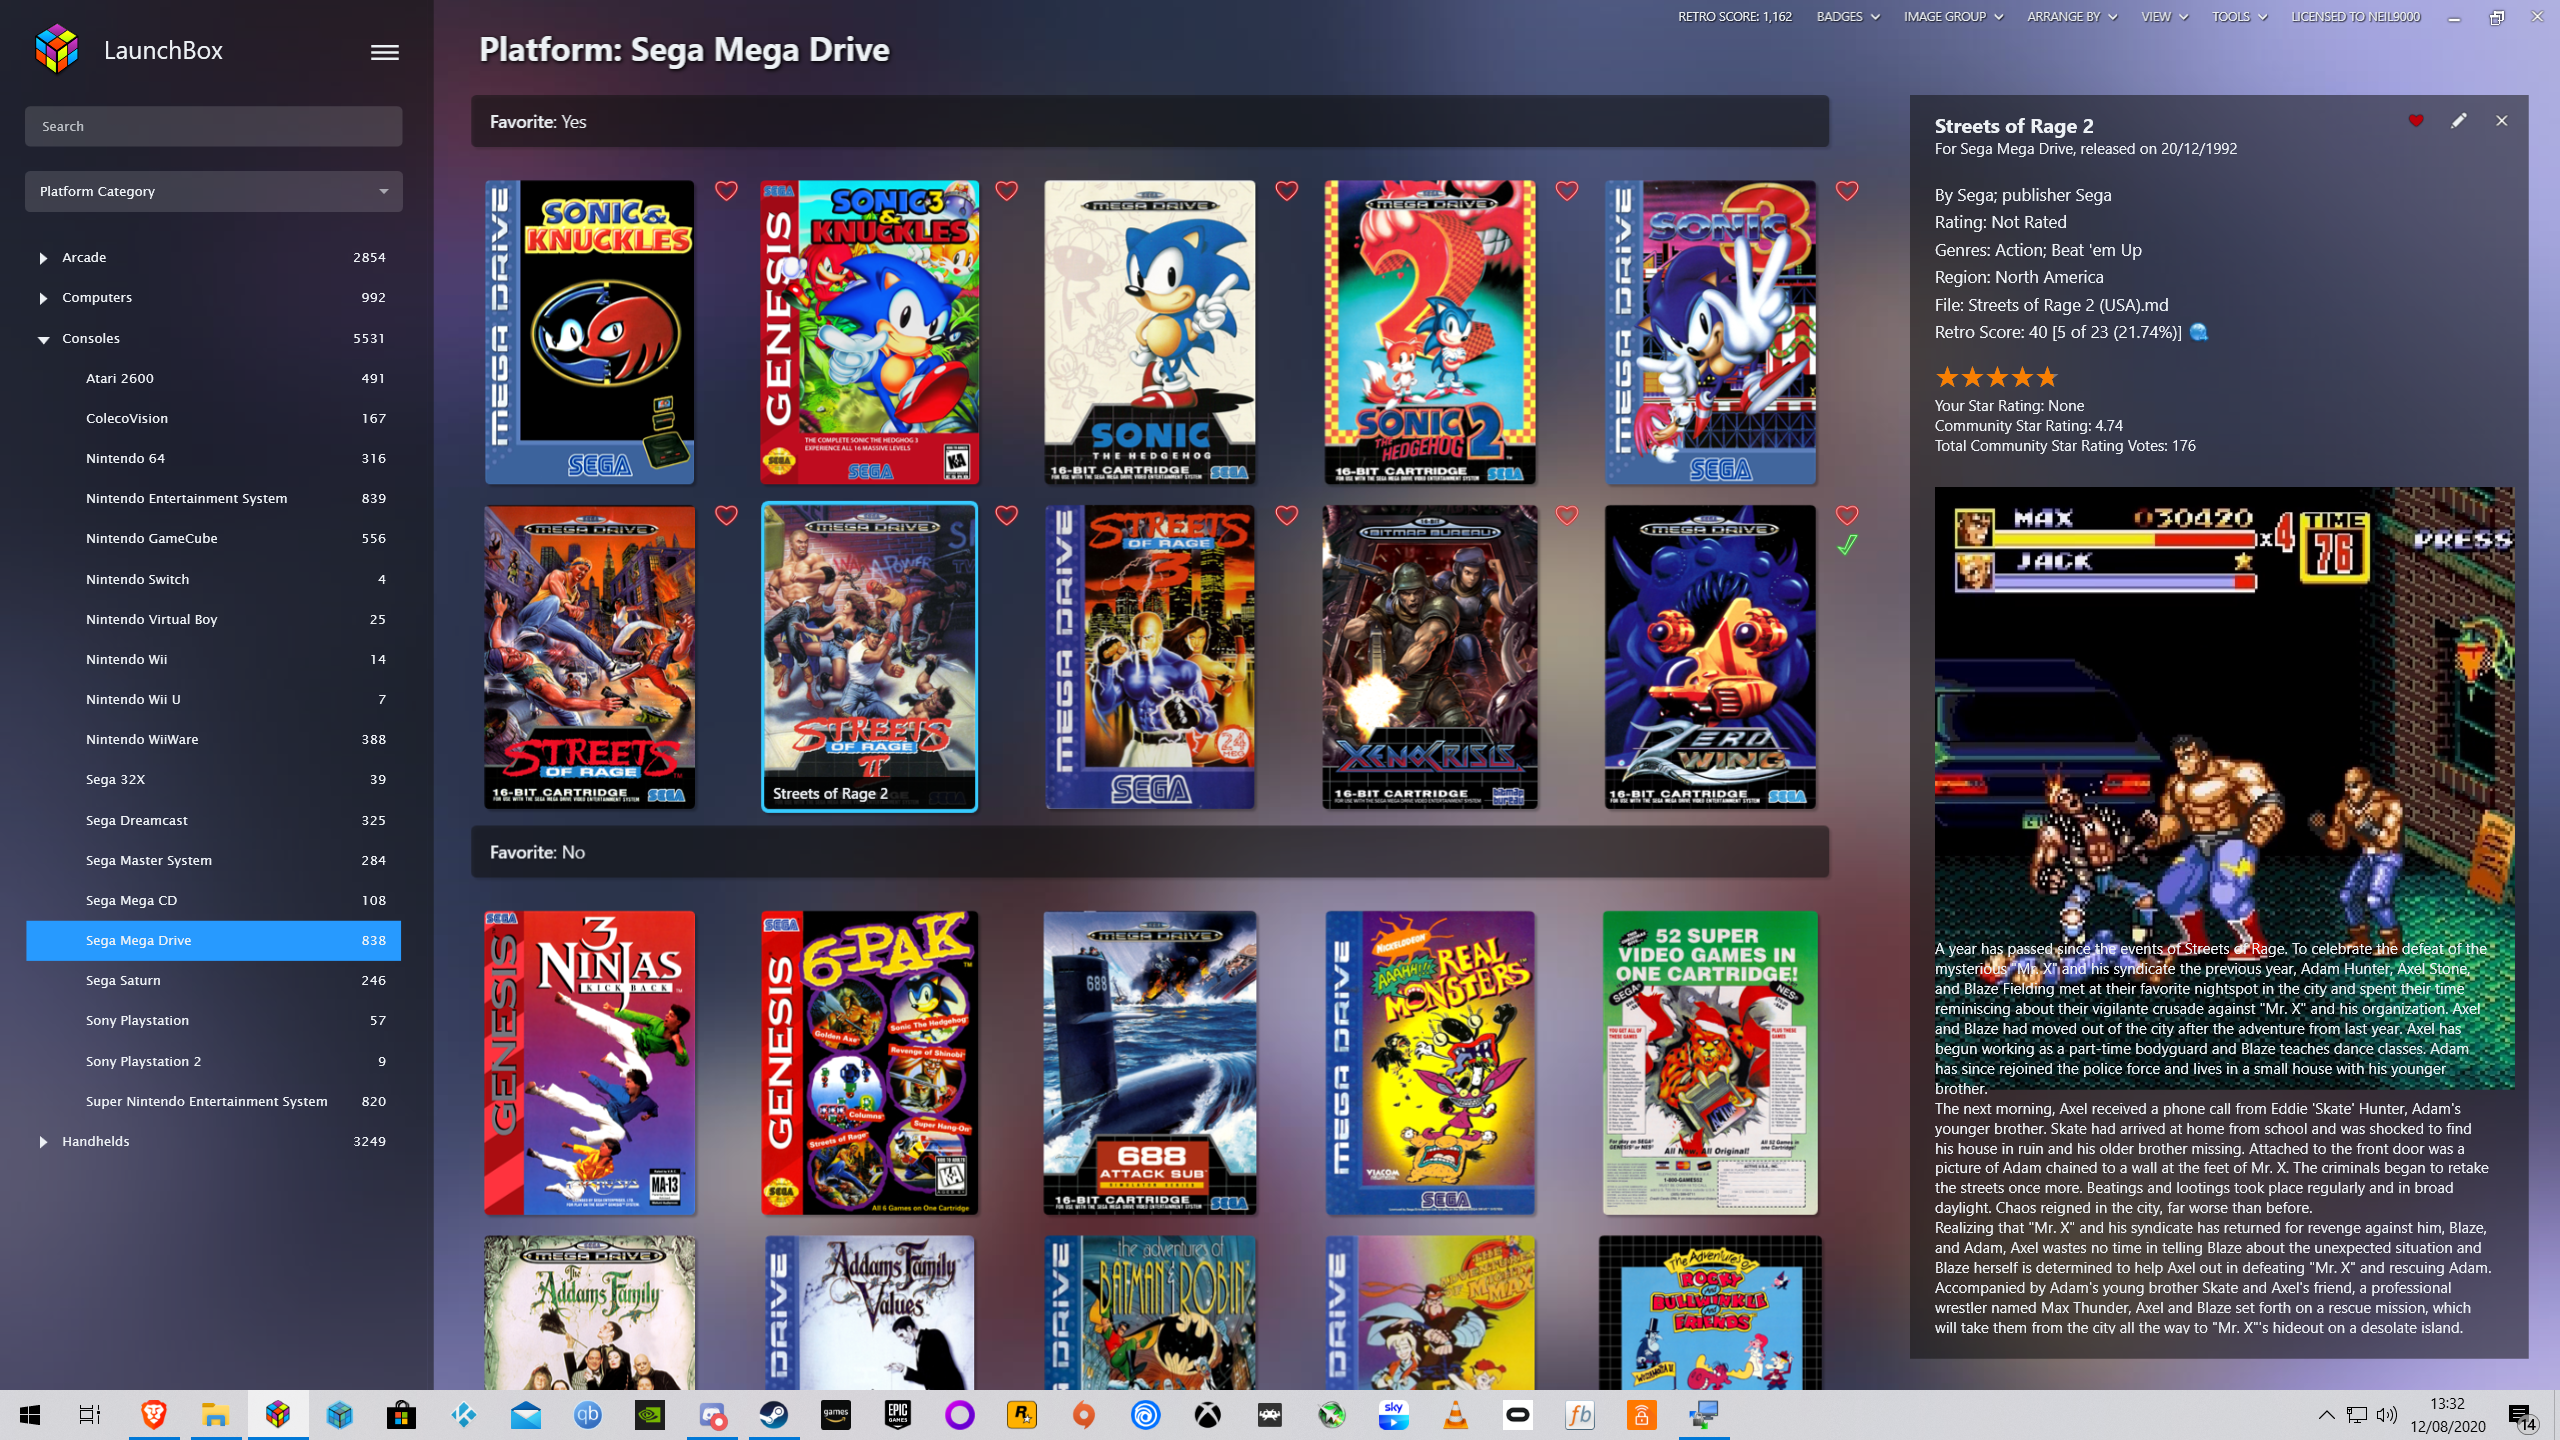Open qBittorrent from the taskbar
The height and width of the screenshot is (1440, 2560).
click(x=587, y=1415)
